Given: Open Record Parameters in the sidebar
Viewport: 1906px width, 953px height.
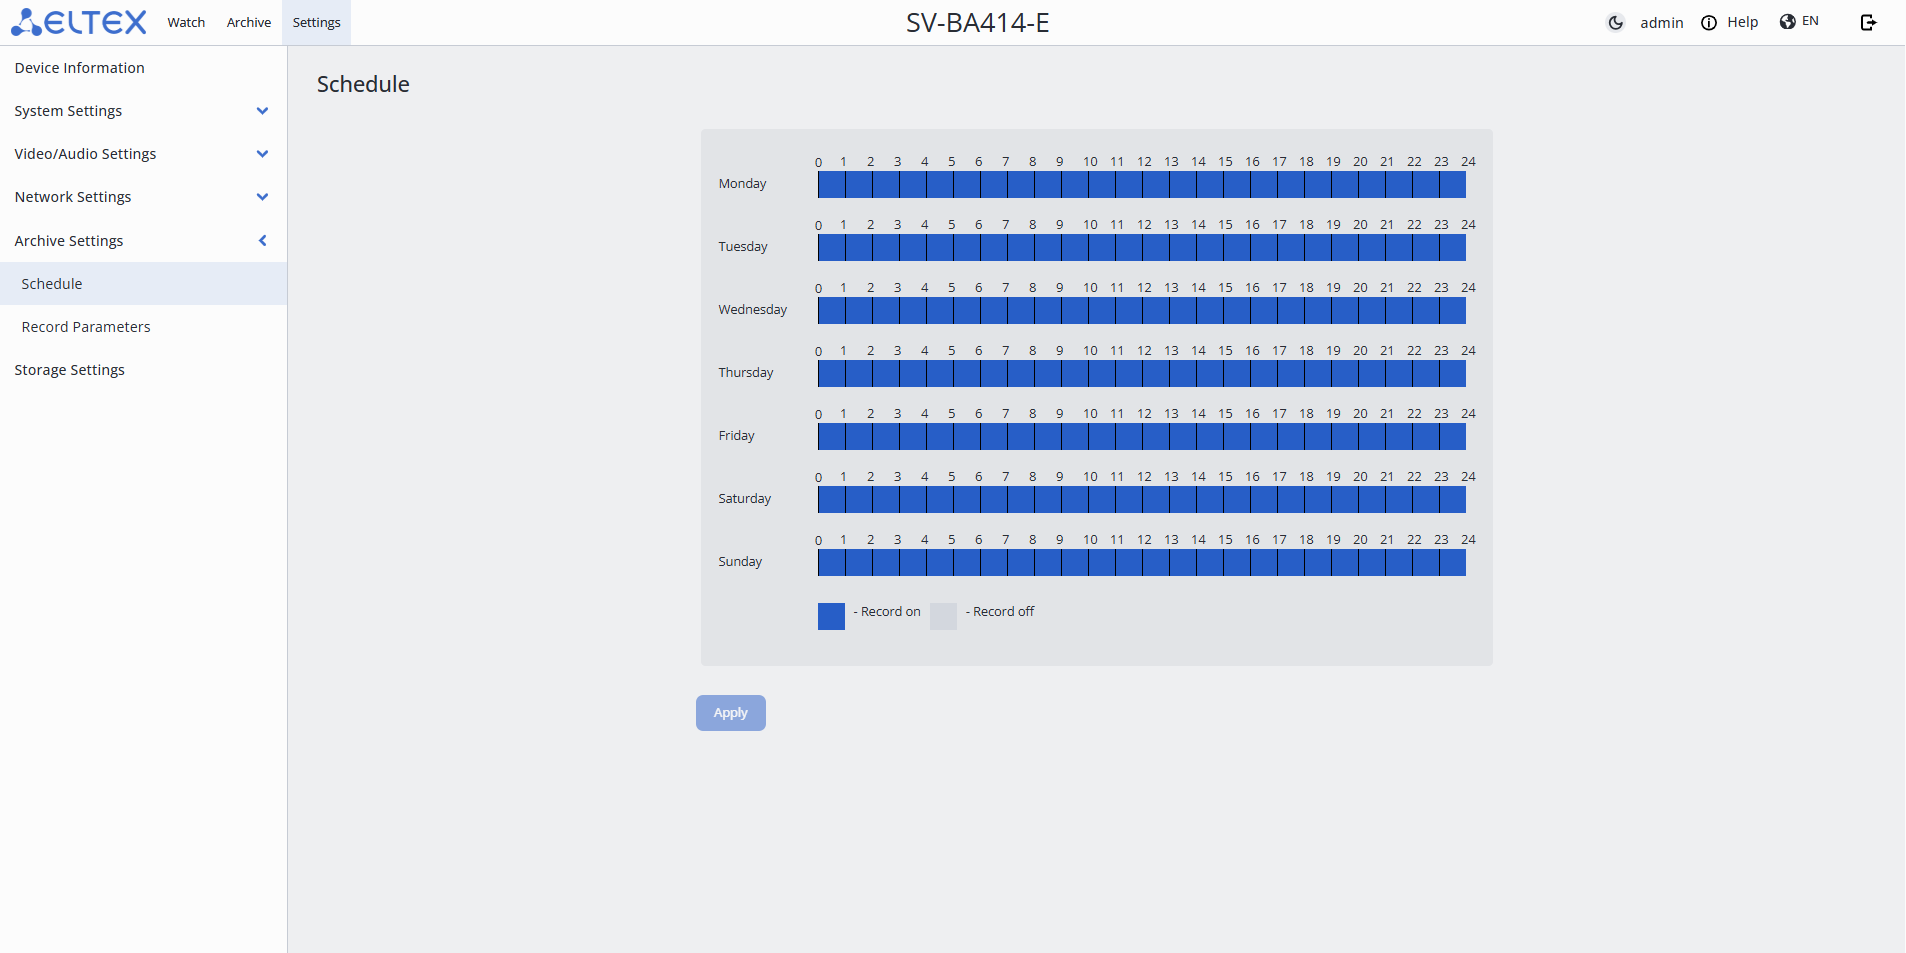Looking at the screenshot, I should click(x=86, y=327).
